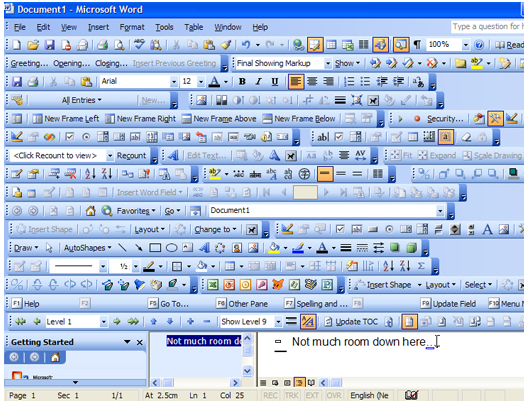Click the vertical scrollbar down arrow in document map
The image size is (524, 402).
coord(247,371)
